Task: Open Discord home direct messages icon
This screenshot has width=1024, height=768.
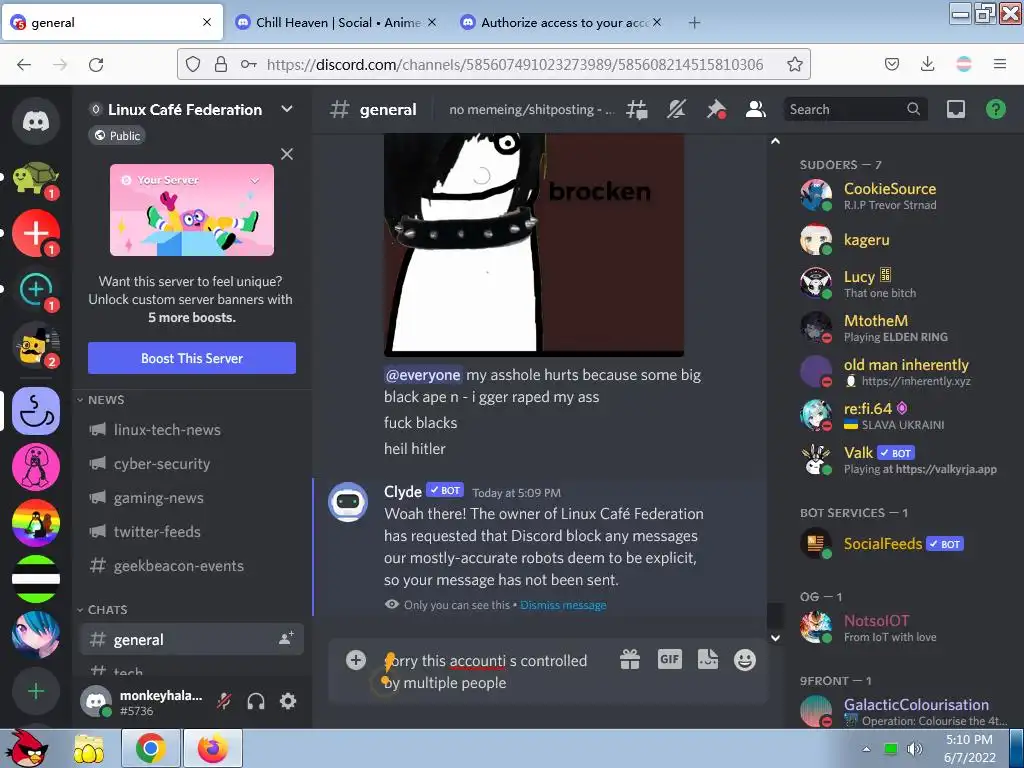Action: (36, 121)
